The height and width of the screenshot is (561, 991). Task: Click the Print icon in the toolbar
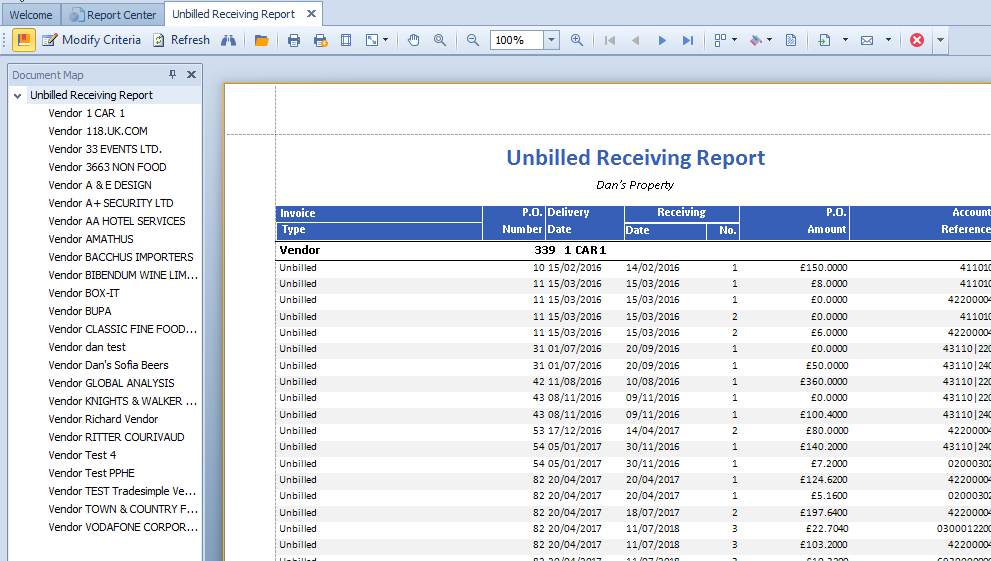click(294, 40)
